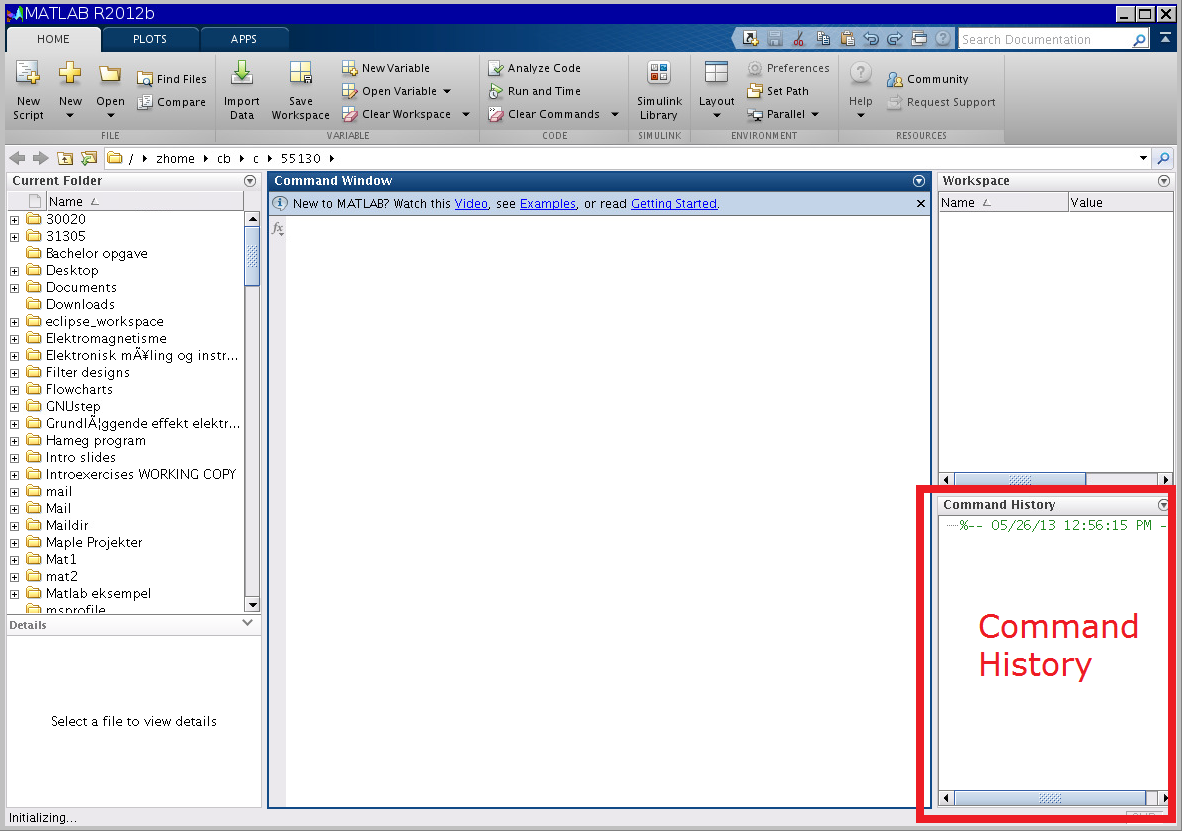Close the New to MATLAB banner
This screenshot has width=1182, height=831.
[920, 204]
